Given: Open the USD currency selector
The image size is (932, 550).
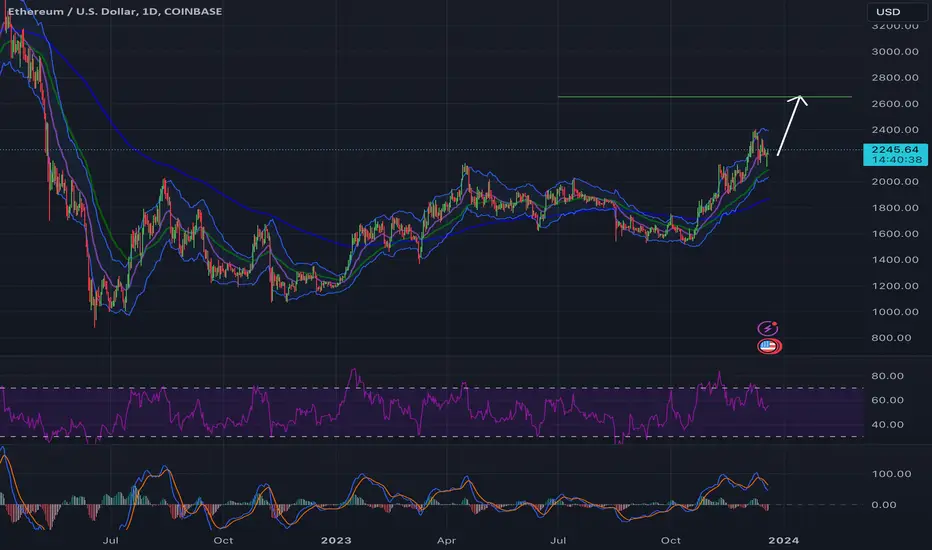Looking at the screenshot, I should click(896, 12).
